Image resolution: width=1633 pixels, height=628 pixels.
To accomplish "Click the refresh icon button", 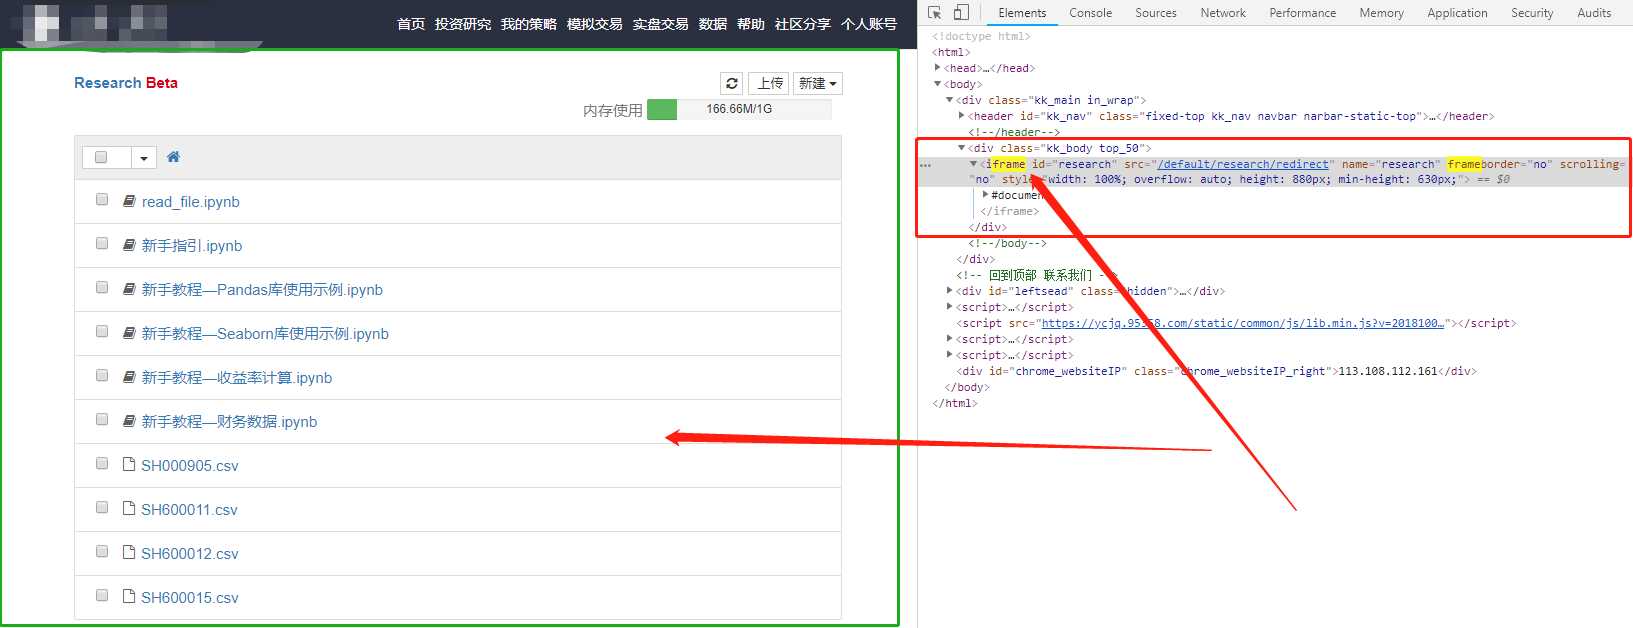I will pyautogui.click(x=732, y=83).
